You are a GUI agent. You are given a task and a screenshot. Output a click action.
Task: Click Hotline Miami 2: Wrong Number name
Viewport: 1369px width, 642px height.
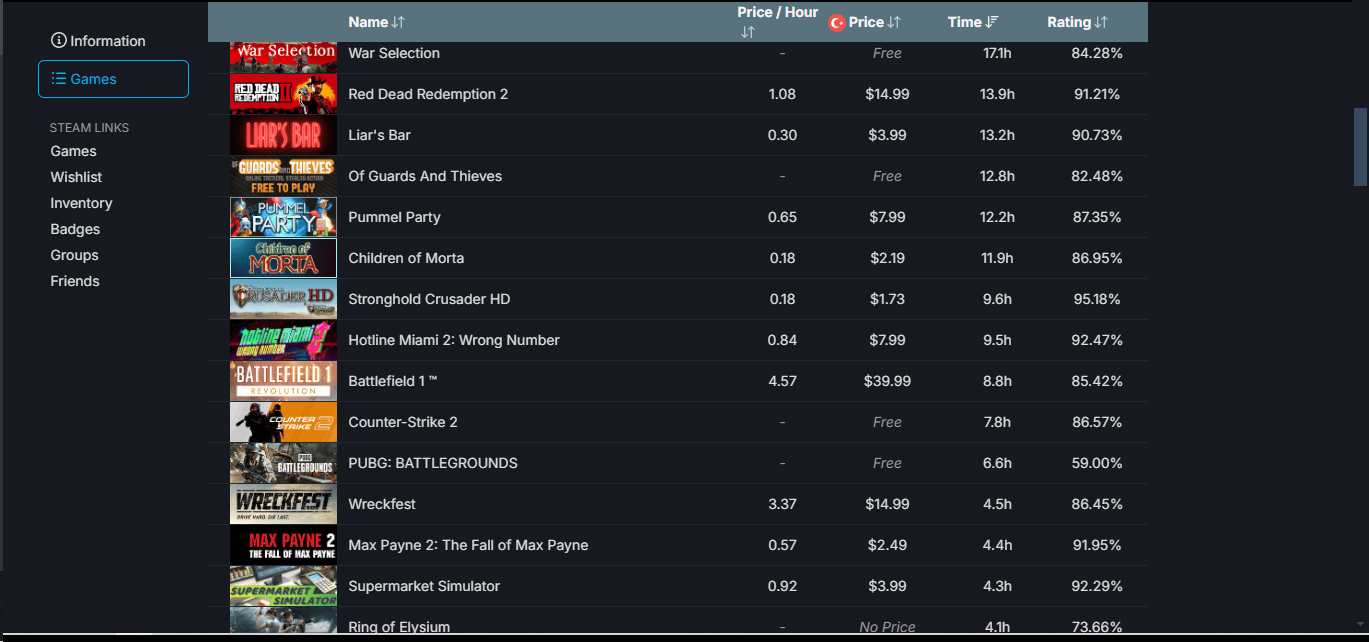[x=454, y=340]
